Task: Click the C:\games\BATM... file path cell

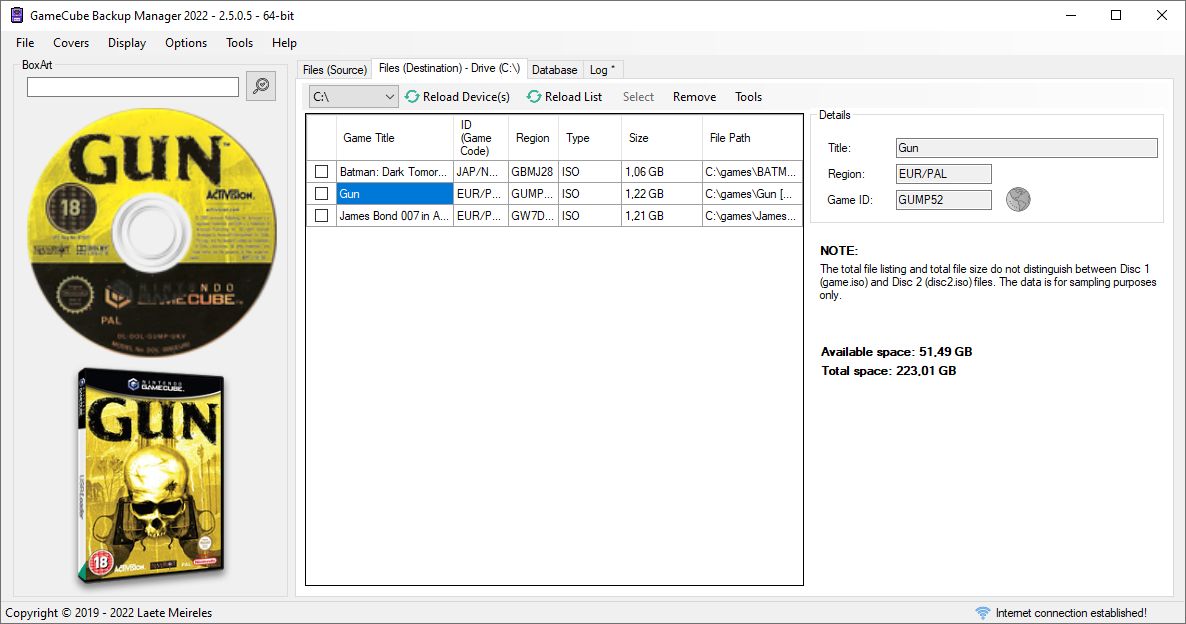Action: [752, 172]
